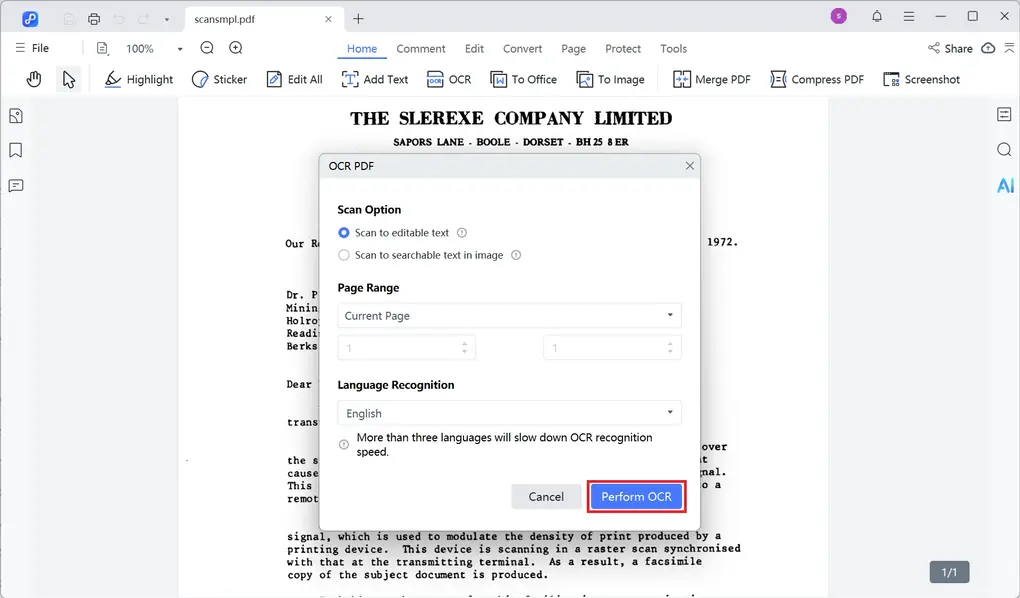
Task: Increase the starting page number with the stepper
Action: (x=462, y=343)
